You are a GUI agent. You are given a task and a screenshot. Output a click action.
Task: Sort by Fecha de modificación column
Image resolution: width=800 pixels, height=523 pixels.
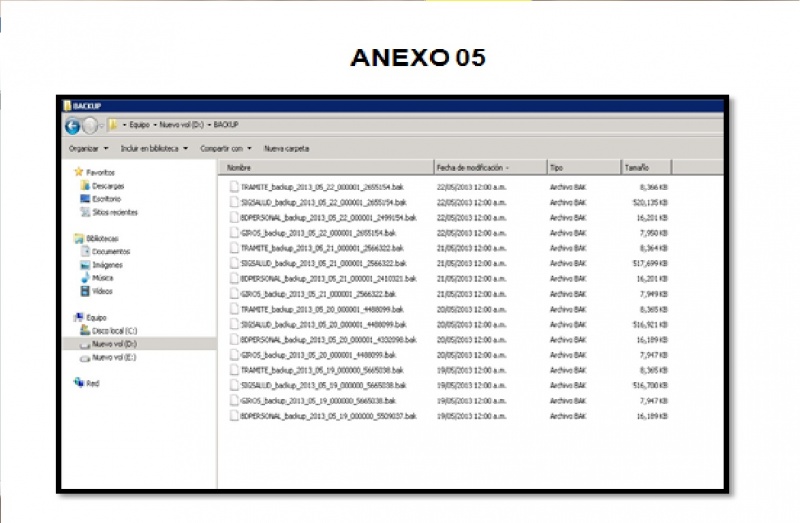coord(472,168)
